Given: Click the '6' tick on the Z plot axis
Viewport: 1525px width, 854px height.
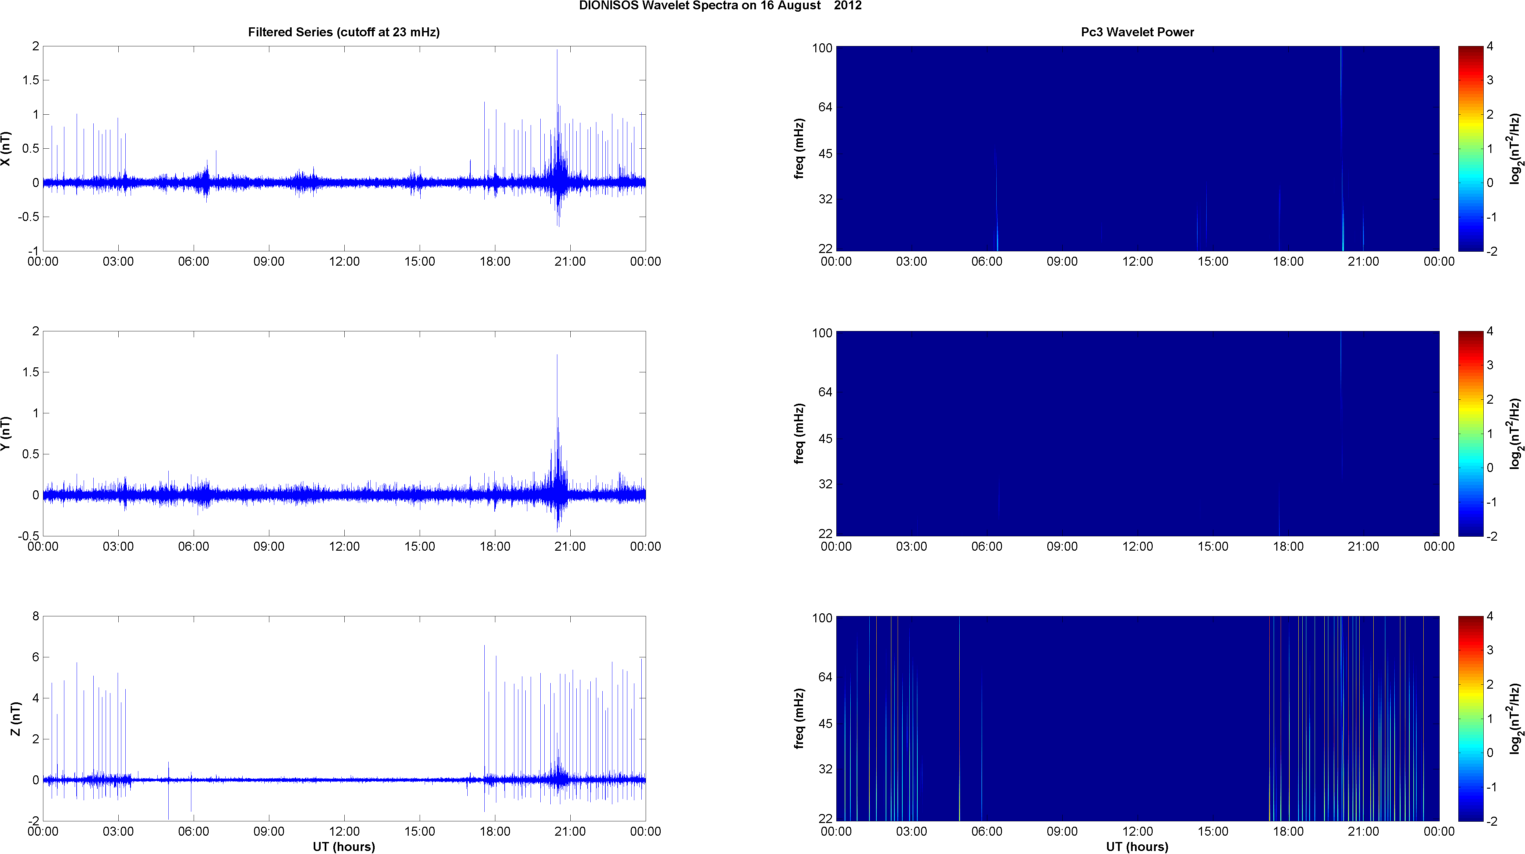Looking at the screenshot, I should [35, 658].
